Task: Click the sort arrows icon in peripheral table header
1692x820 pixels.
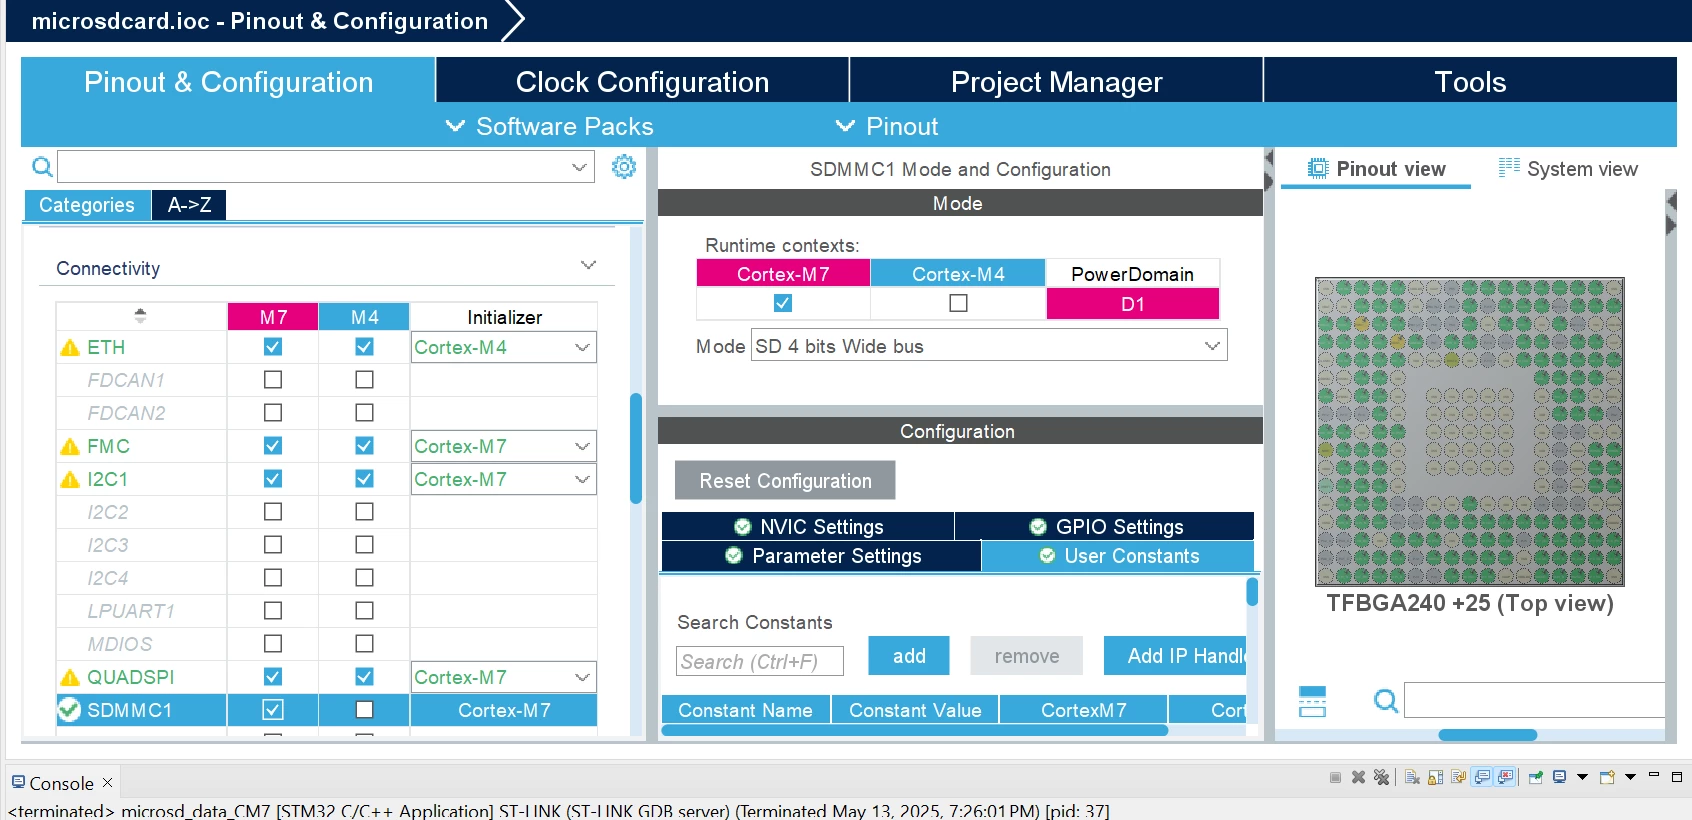Action: click(x=140, y=316)
